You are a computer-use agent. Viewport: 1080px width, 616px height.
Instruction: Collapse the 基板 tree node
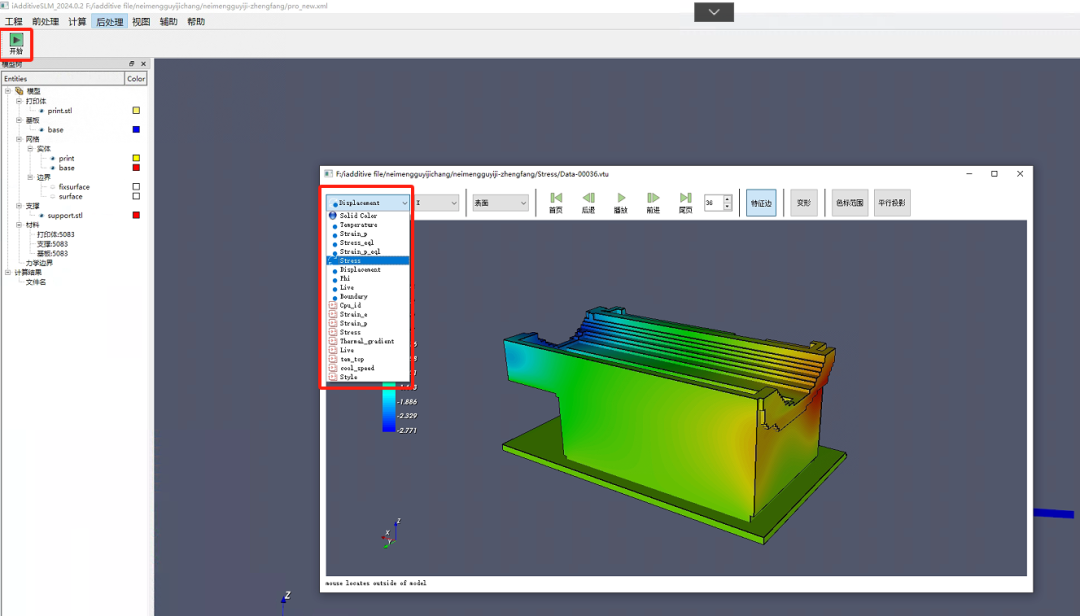pos(19,120)
